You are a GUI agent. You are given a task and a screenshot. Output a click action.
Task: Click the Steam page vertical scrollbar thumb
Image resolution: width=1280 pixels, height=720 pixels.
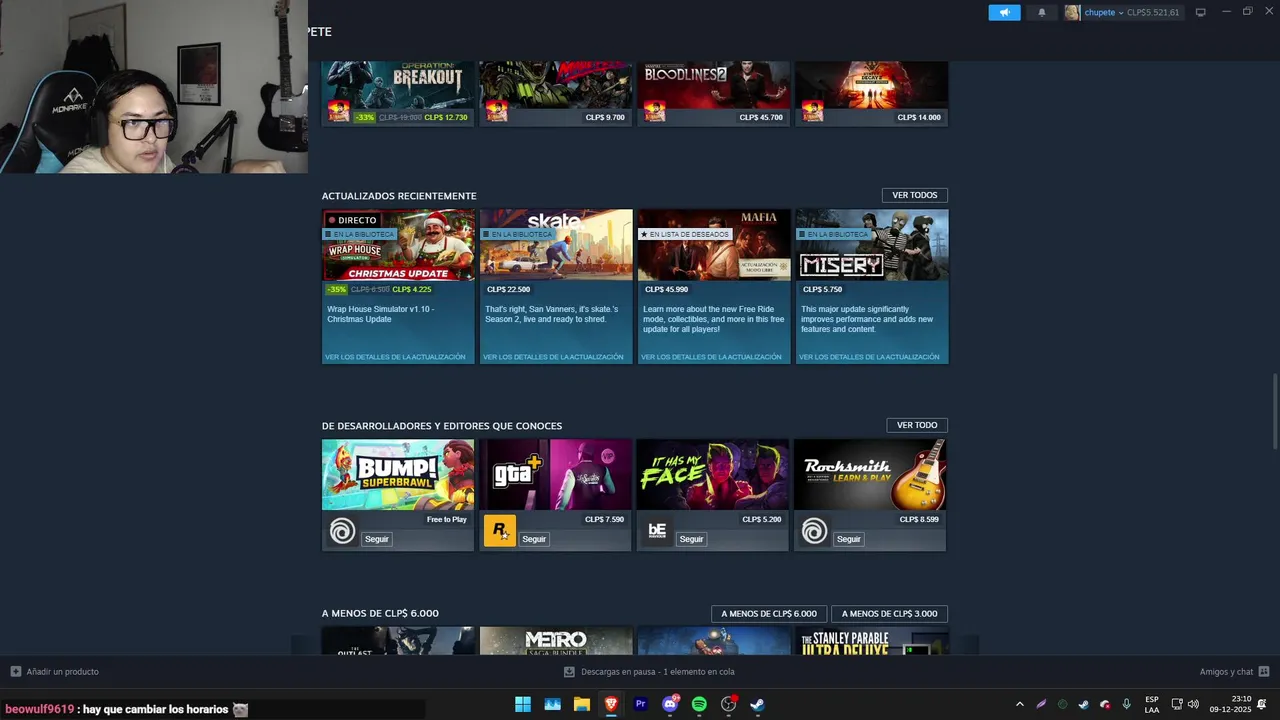1274,411
